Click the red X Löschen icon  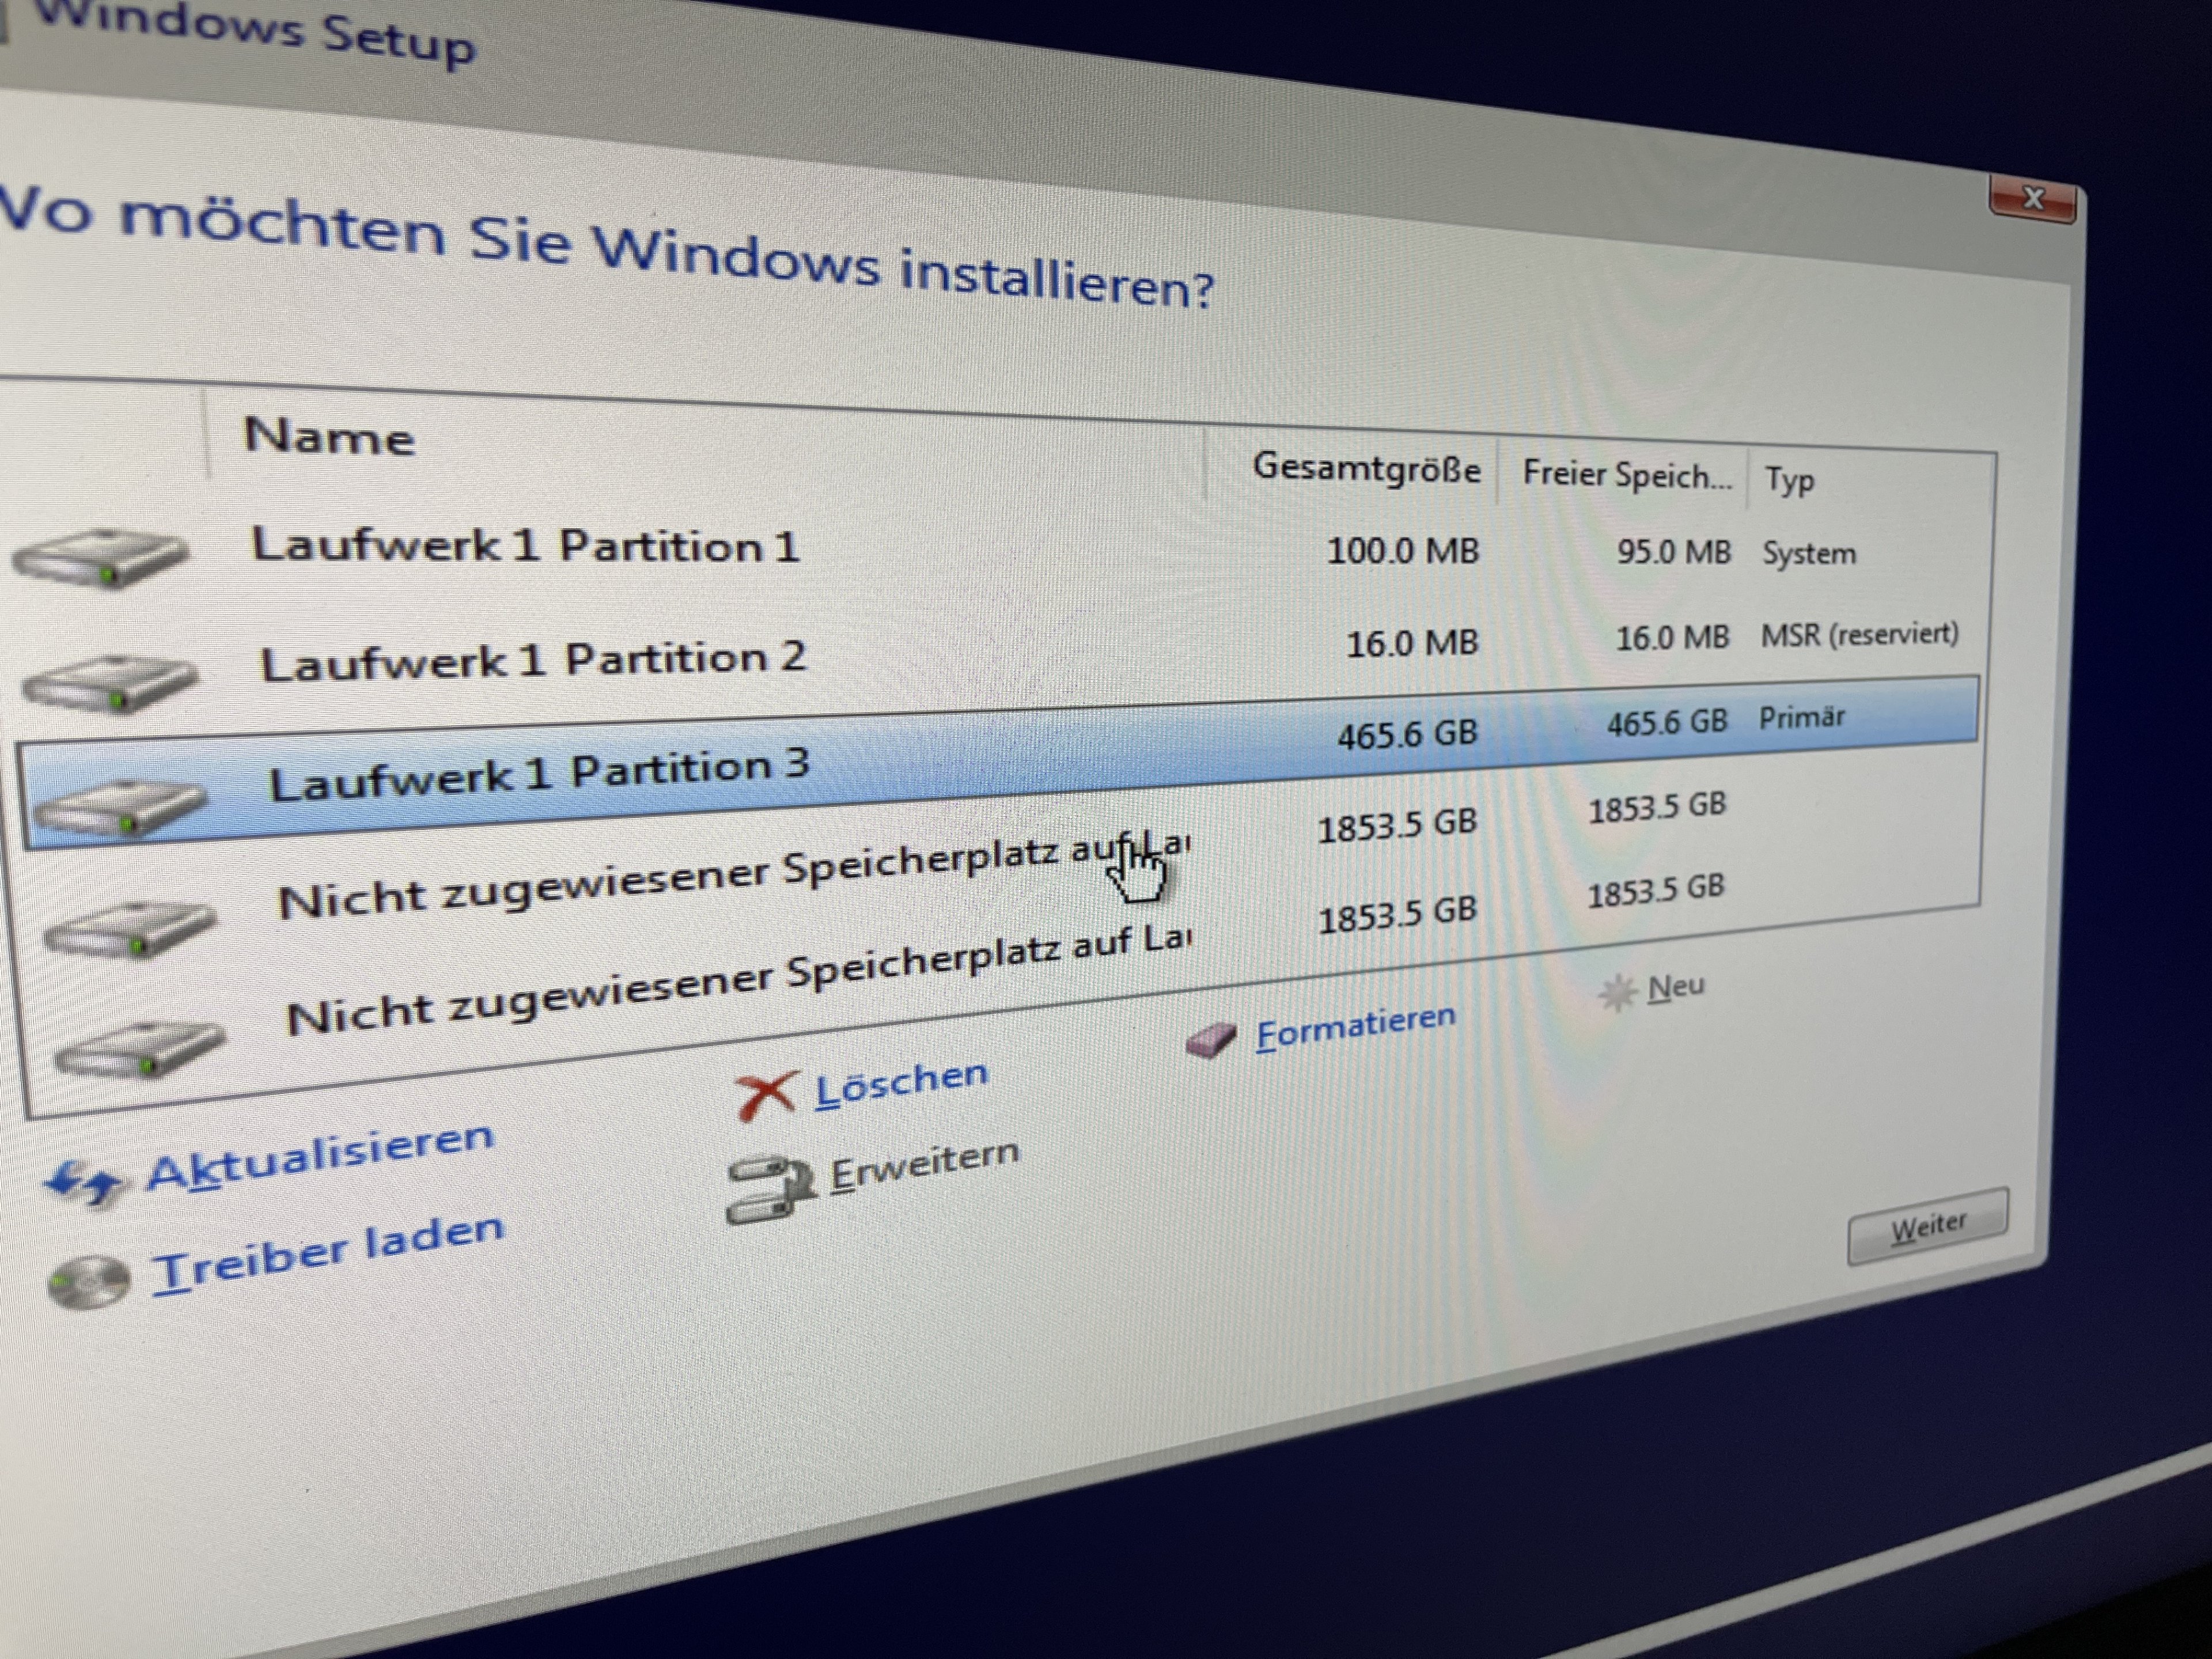(x=767, y=1095)
